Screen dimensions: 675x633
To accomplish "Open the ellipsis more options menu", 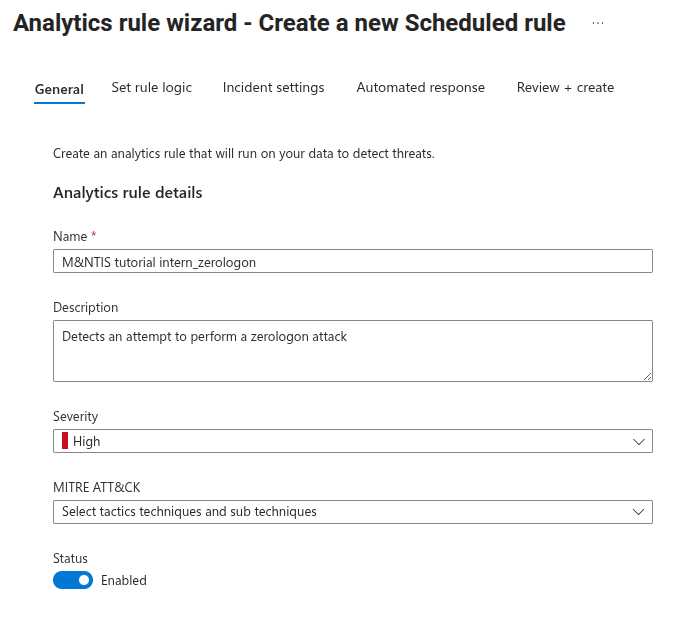I will pos(598,23).
